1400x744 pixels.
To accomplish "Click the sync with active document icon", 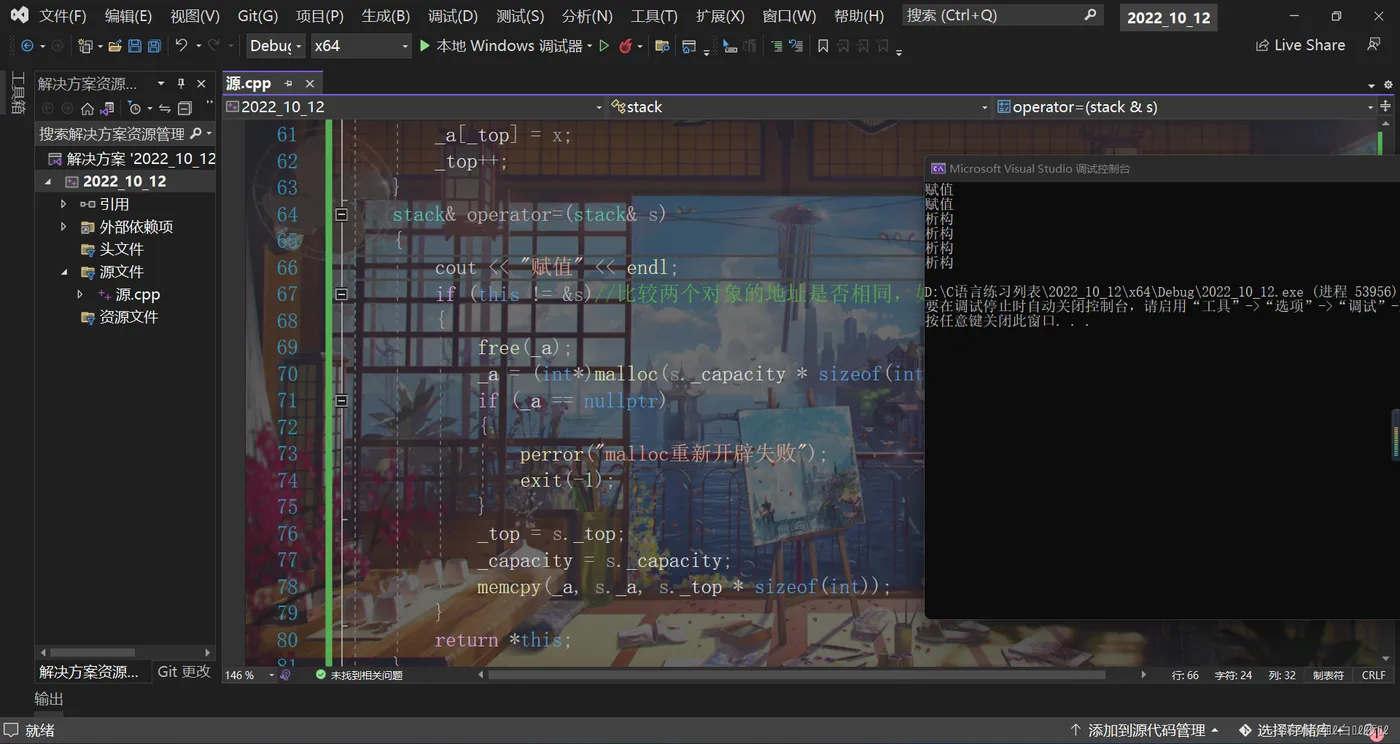I will pos(165,108).
